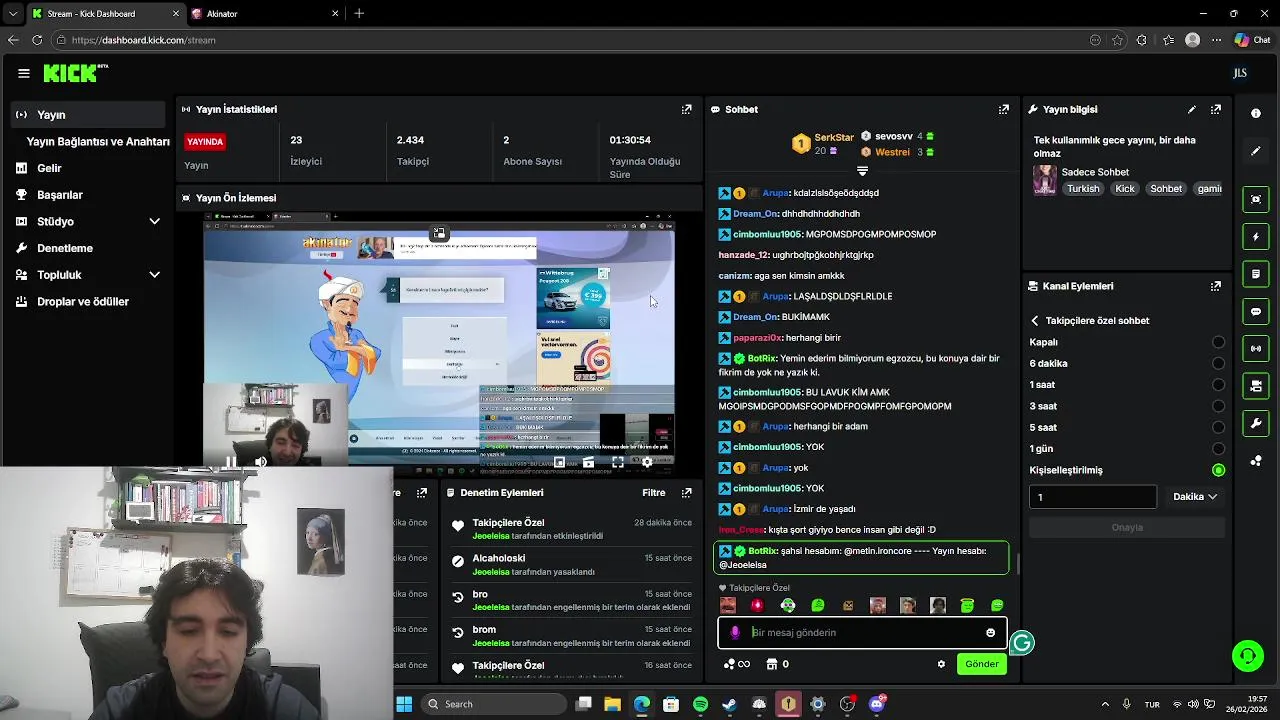Image resolution: width=1280 pixels, height=720 pixels.
Task: Toggle the camera channel actions widget in the right sidebar
Action: pos(1256,386)
